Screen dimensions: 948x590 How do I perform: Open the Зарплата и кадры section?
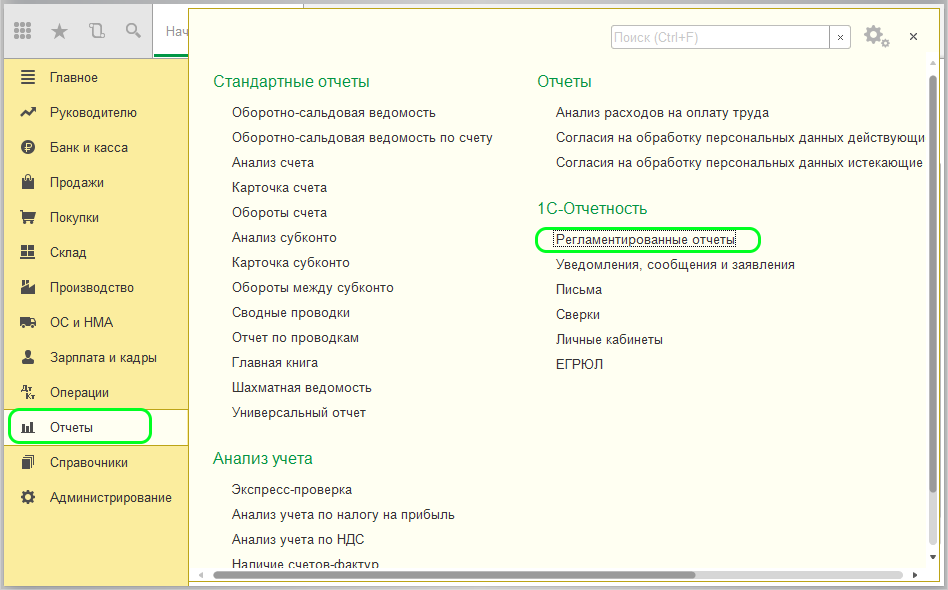coord(103,358)
